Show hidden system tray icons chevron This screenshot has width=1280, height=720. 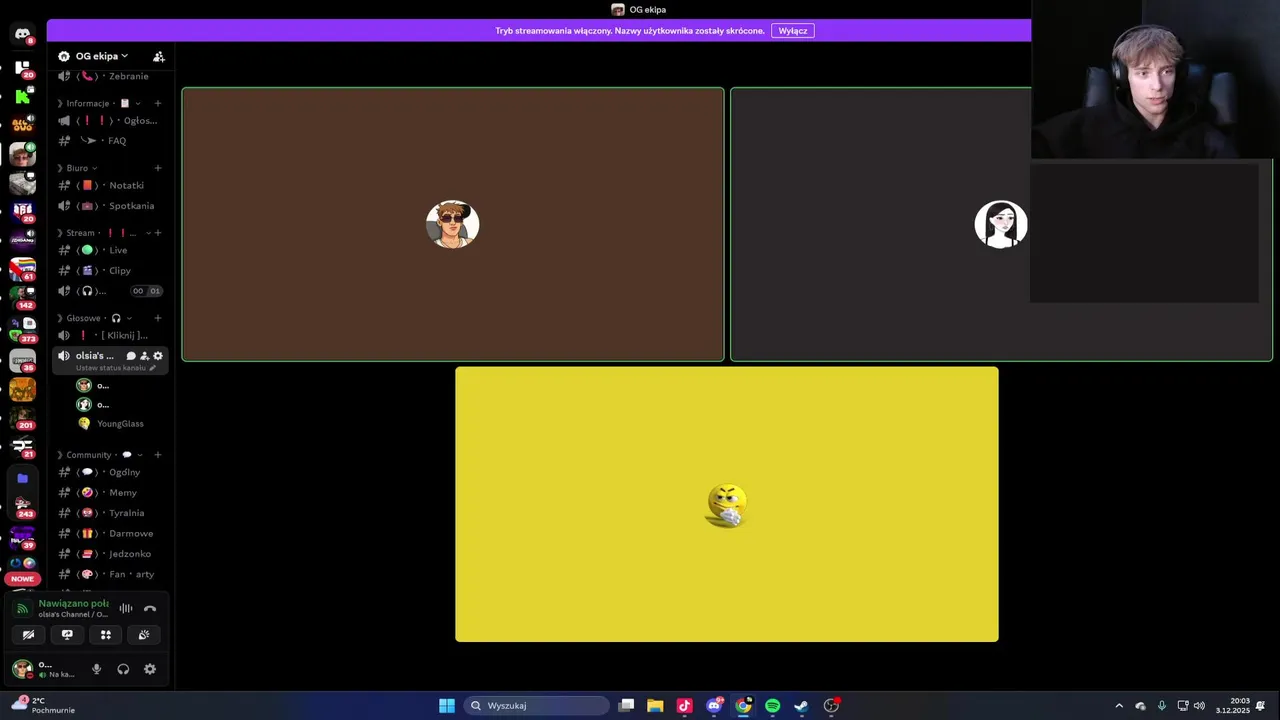1119,706
